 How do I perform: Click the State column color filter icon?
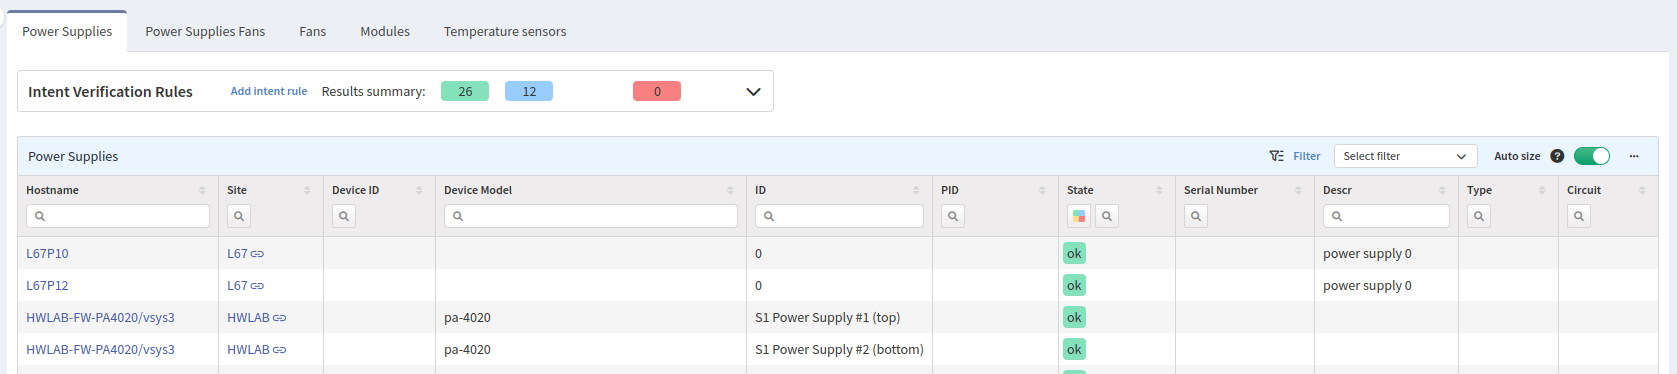coord(1079,216)
